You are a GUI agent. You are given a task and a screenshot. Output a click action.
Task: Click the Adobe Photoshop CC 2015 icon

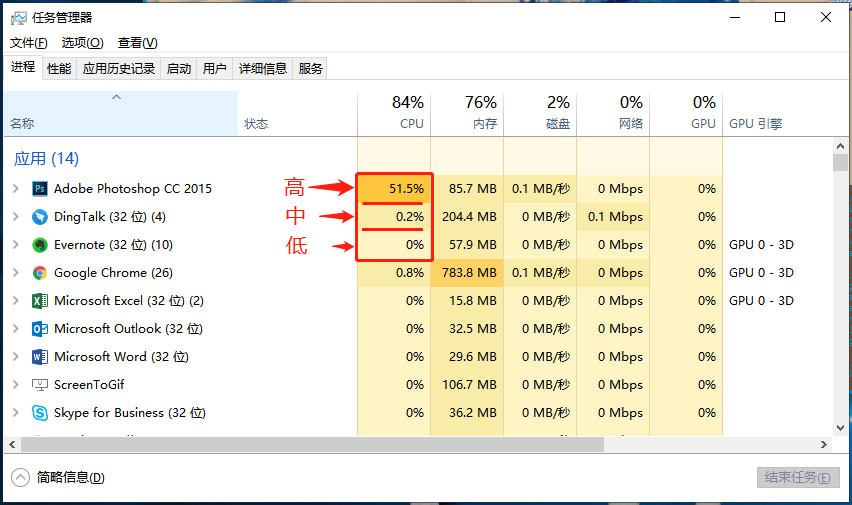[x=40, y=188]
